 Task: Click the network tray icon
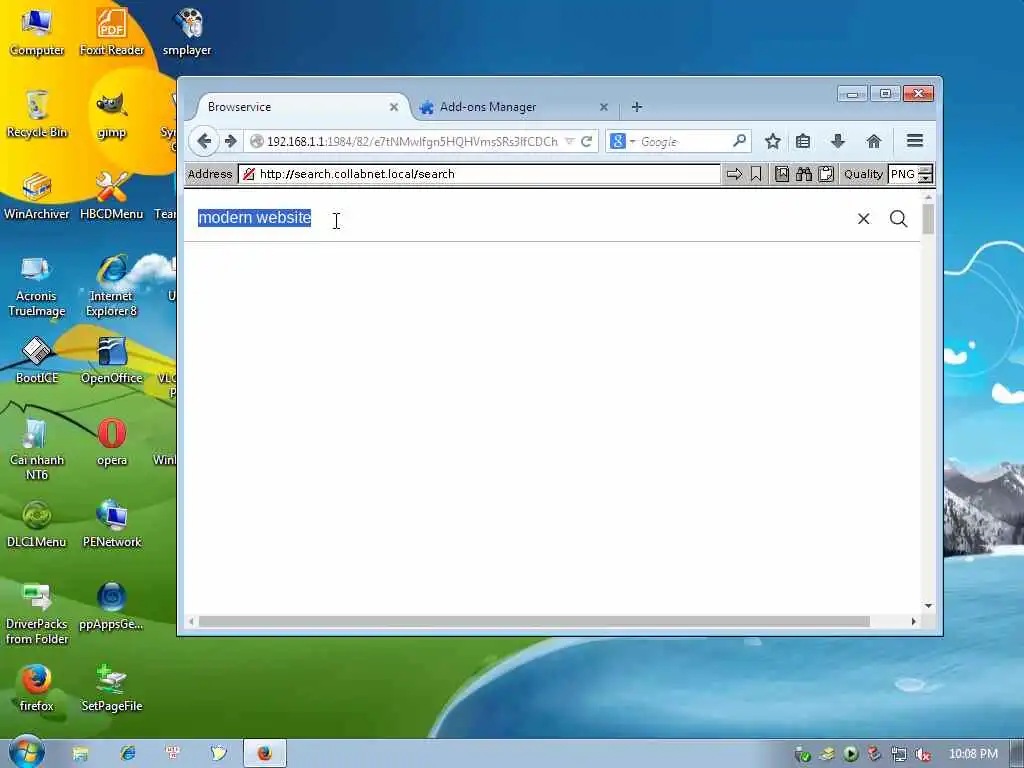pyautogui.click(x=899, y=754)
